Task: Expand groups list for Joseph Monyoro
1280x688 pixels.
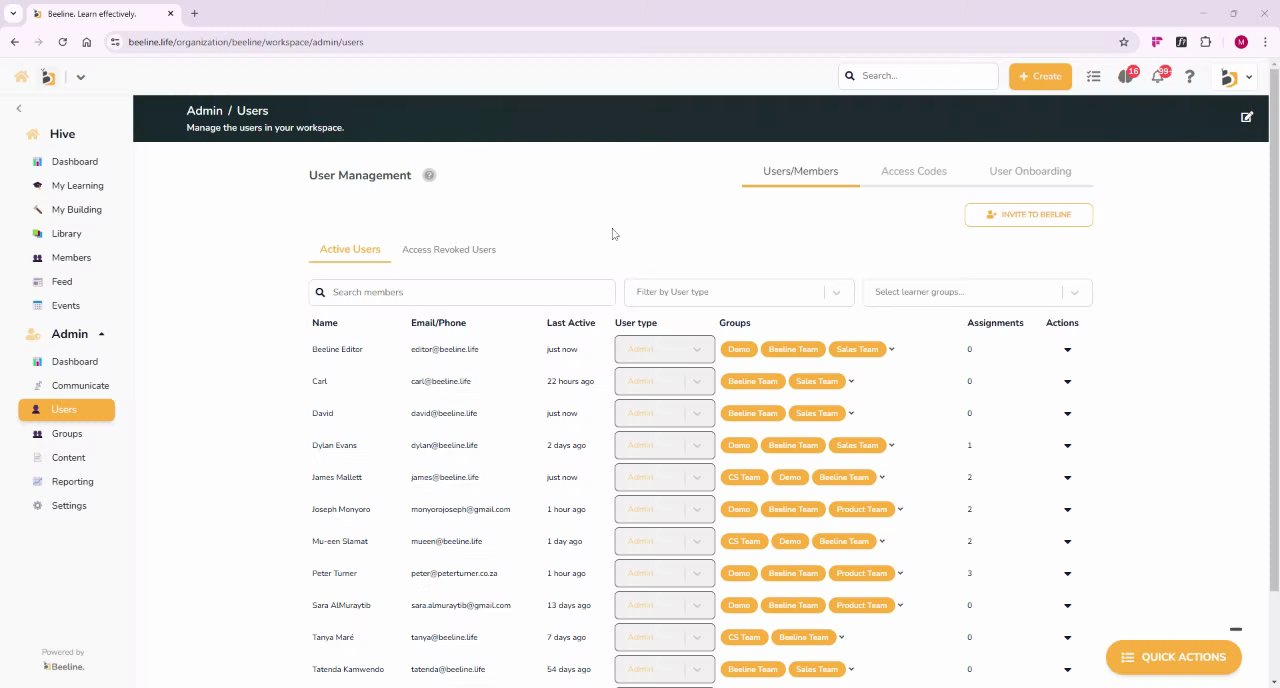Action: (x=900, y=510)
